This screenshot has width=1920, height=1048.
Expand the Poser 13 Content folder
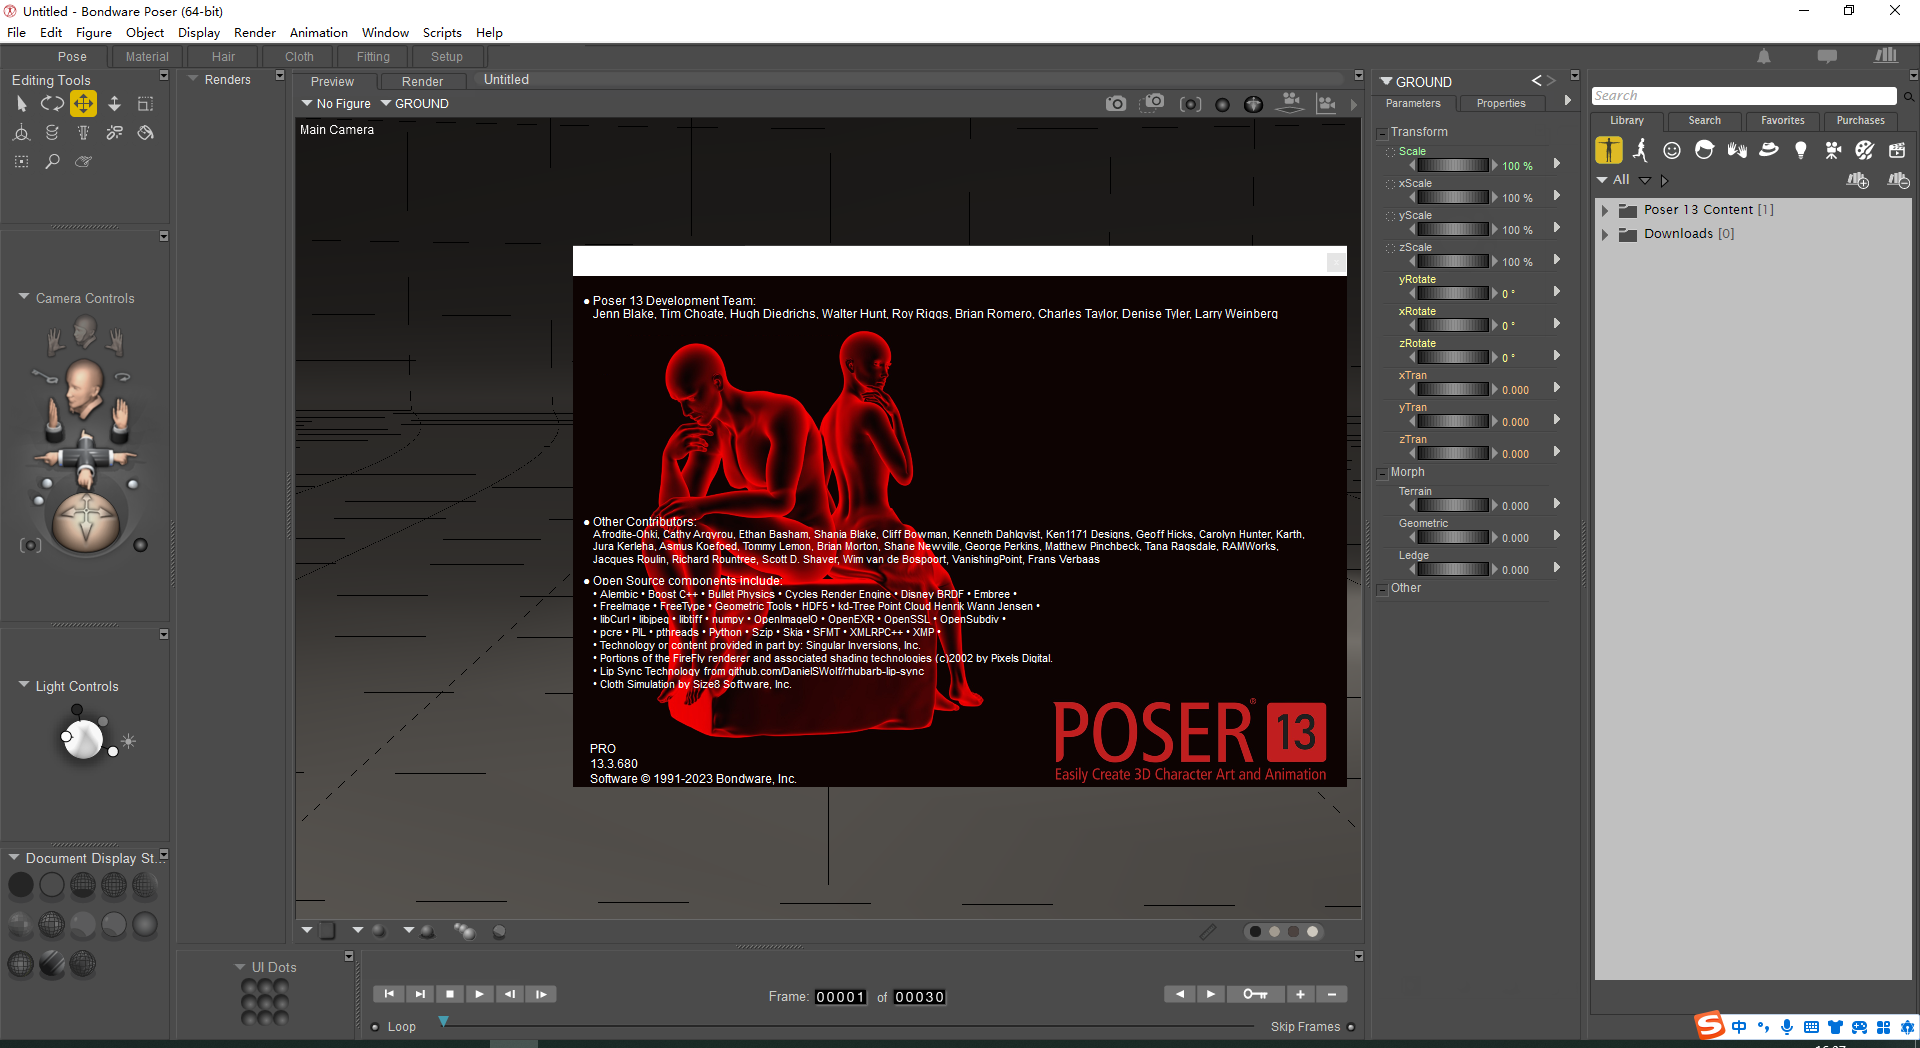[1605, 210]
